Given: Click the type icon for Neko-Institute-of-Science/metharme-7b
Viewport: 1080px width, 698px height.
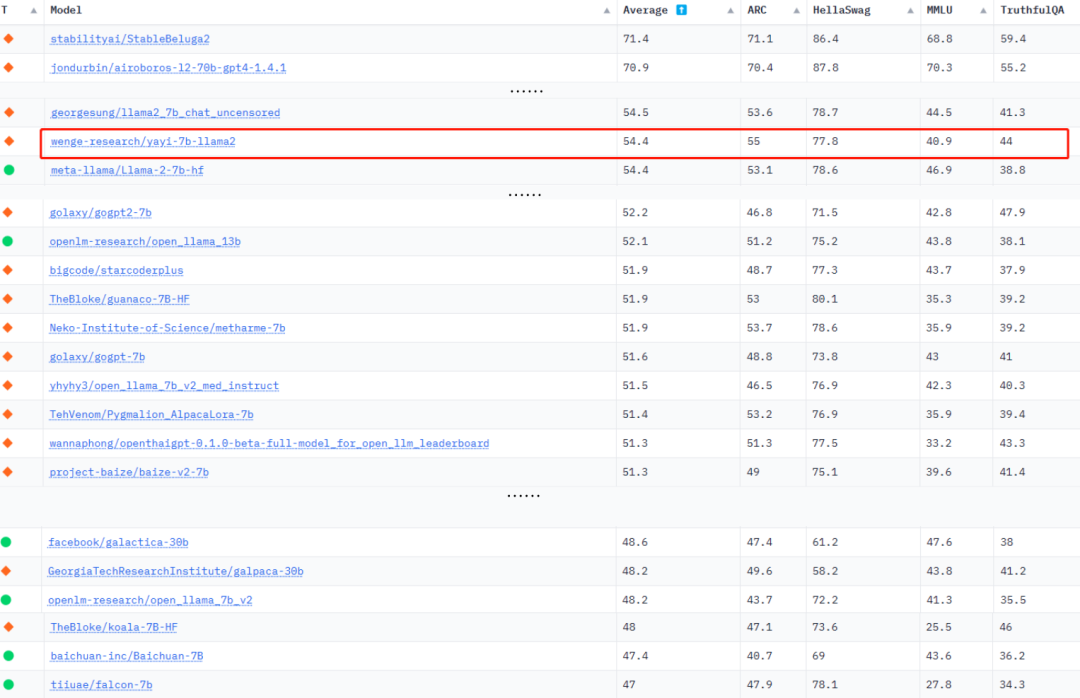Looking at the screenshot, I should (8, 328).
